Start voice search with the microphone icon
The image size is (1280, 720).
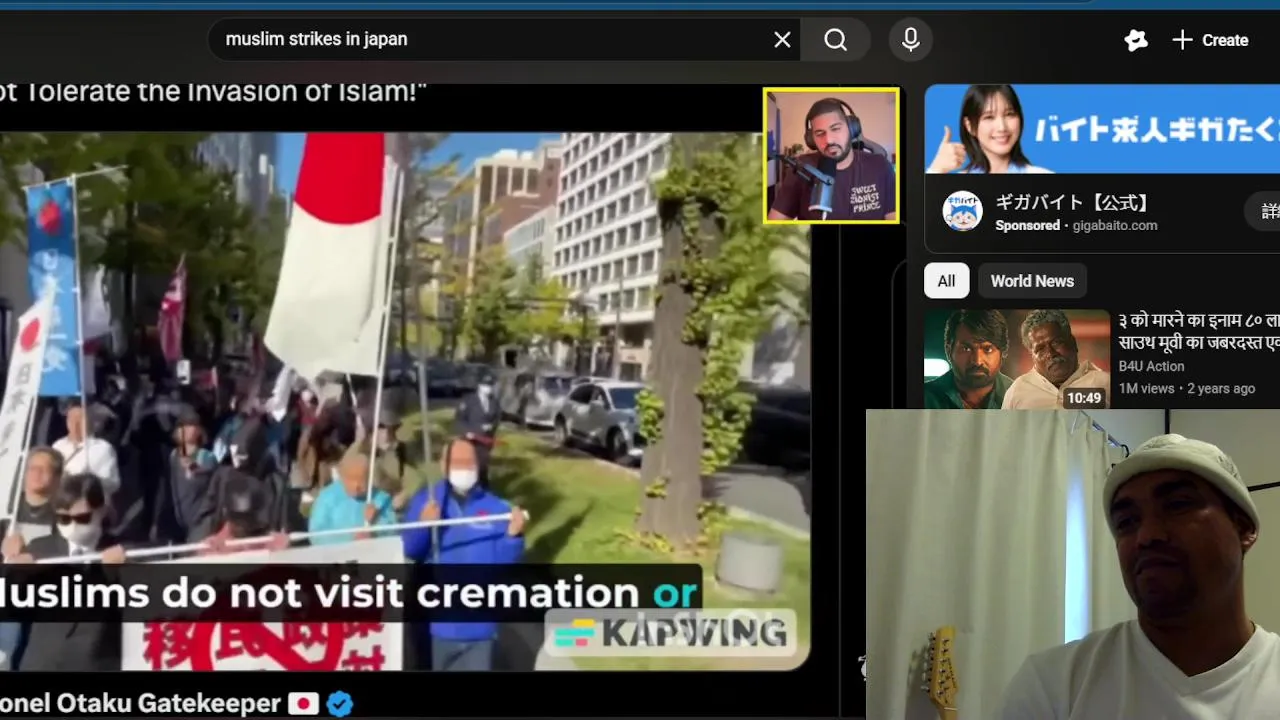(x=910, y=40)
